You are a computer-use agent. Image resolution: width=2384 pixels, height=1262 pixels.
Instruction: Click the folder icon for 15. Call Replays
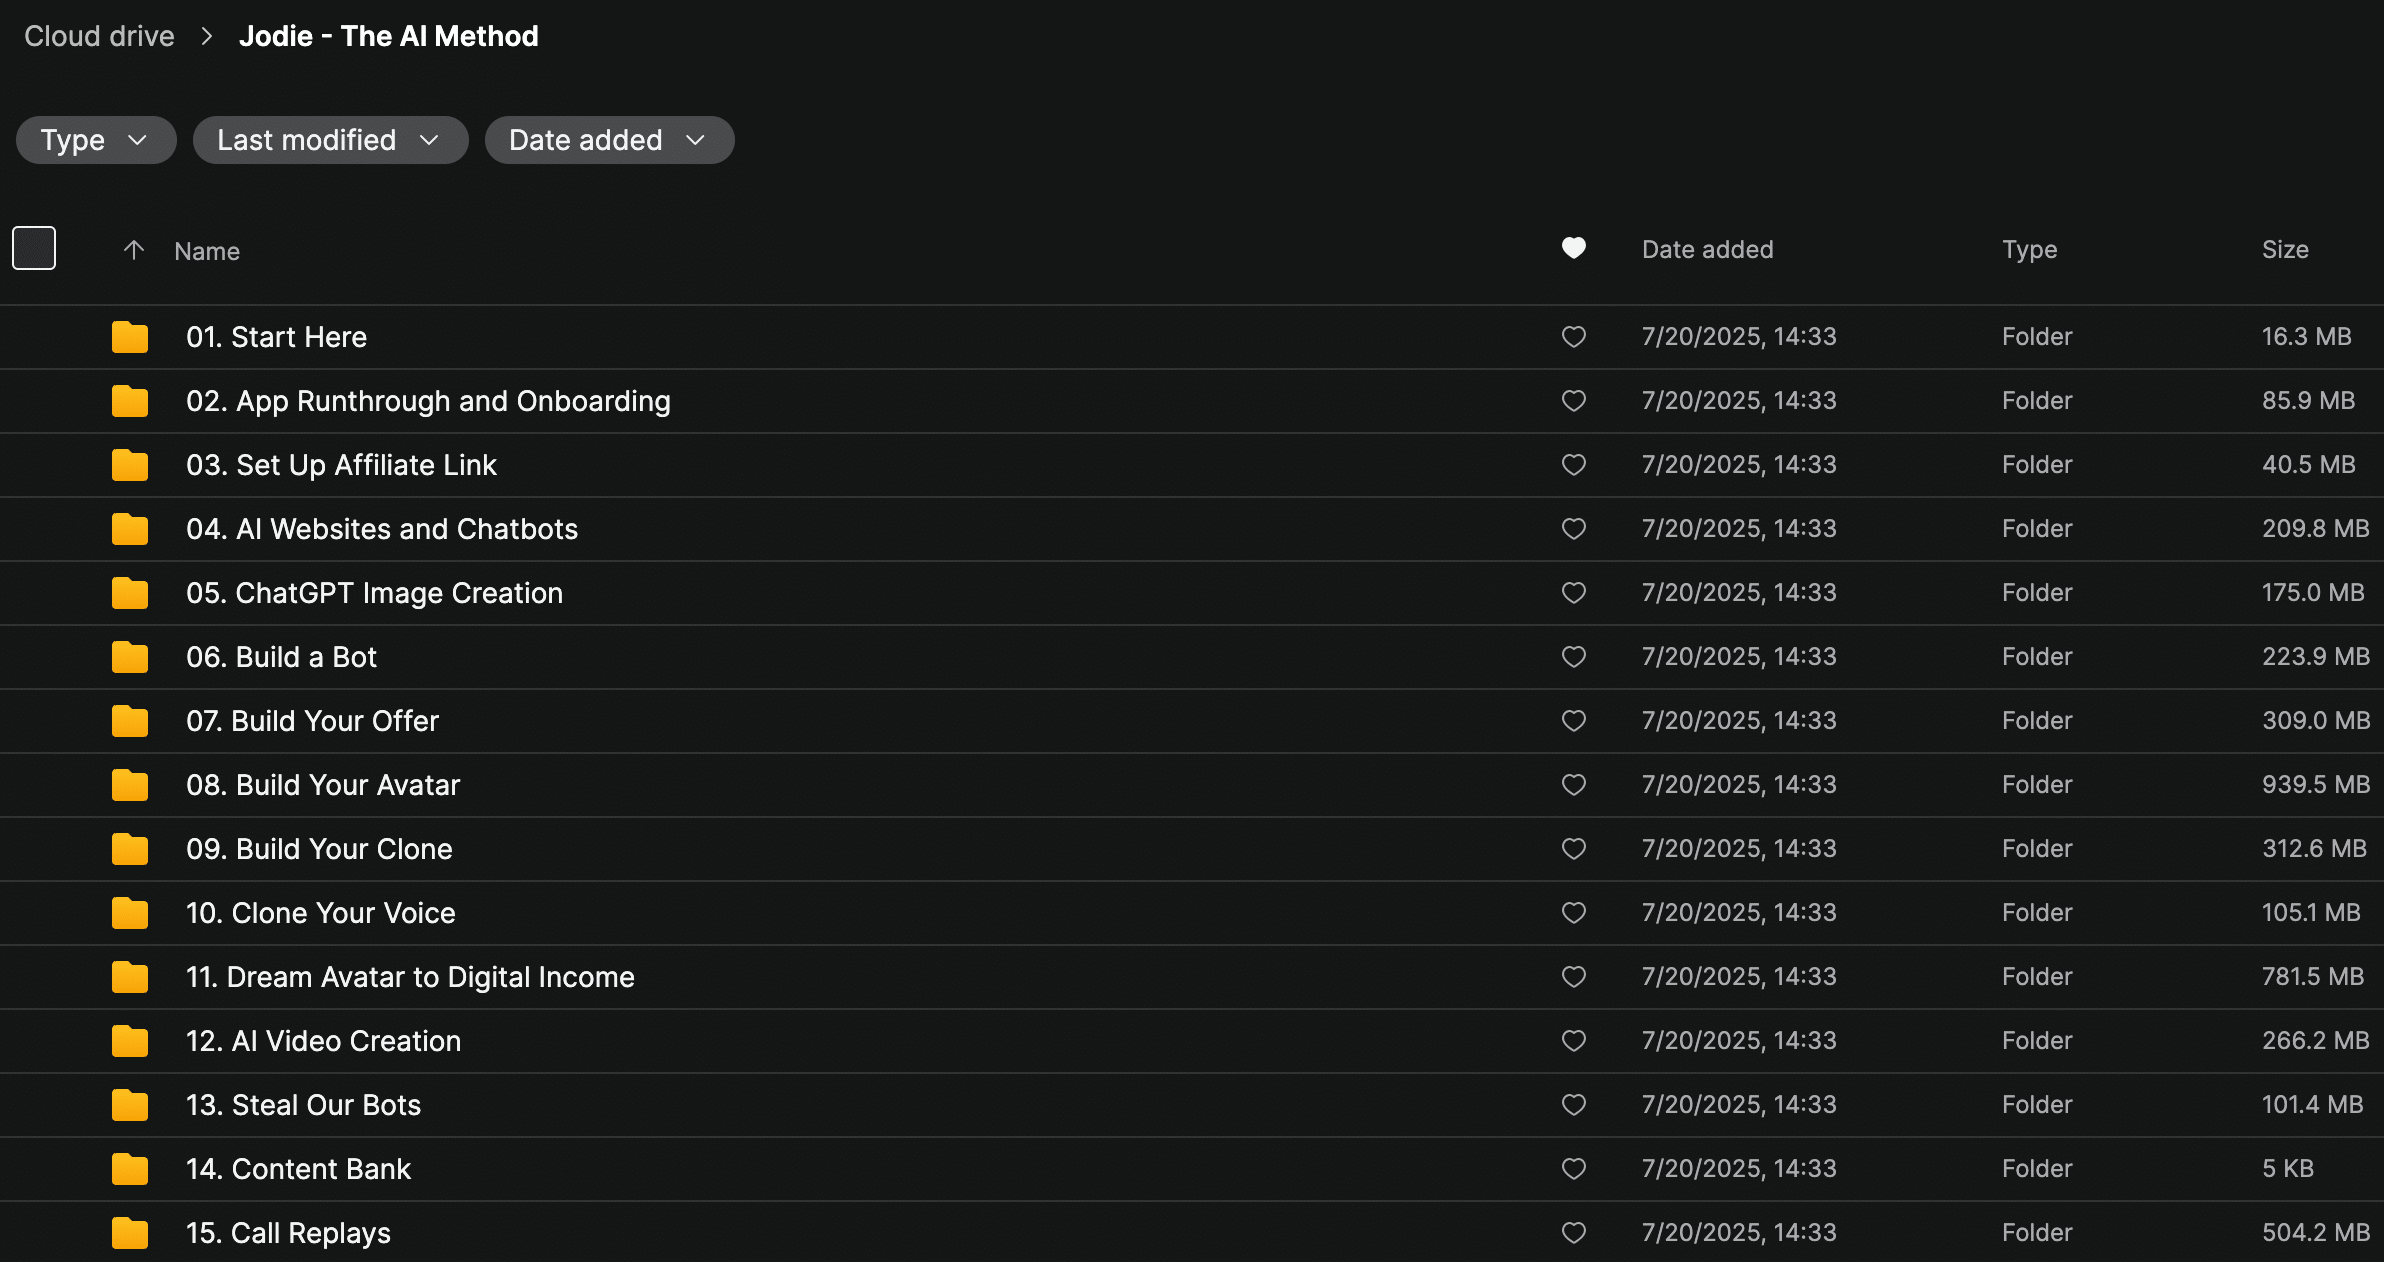(130, 1234)
